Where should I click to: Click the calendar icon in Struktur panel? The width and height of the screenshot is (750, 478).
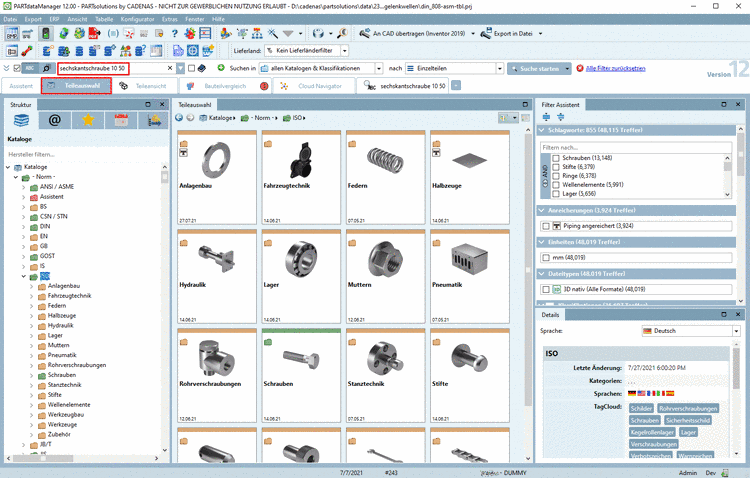(x=121, y=121)
